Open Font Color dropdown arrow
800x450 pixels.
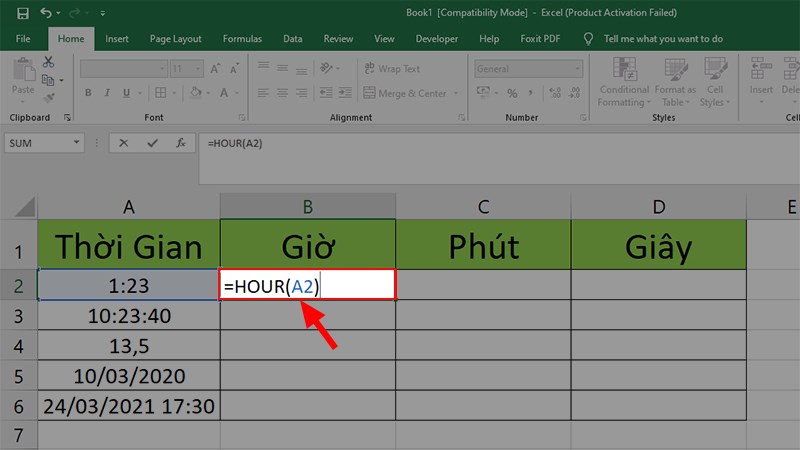(x=237, y=93)
